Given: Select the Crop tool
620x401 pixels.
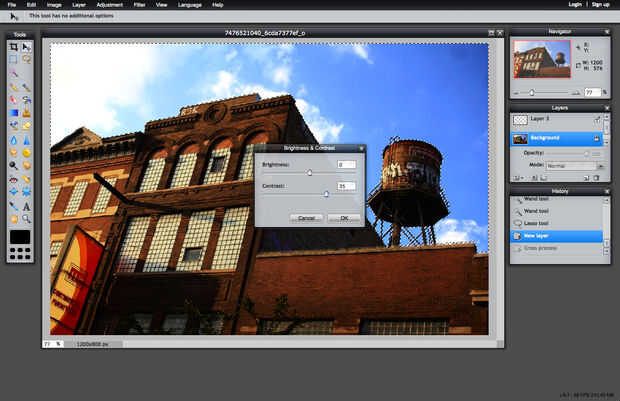Looking at the screenshot, I should click(x=14, y=47).
